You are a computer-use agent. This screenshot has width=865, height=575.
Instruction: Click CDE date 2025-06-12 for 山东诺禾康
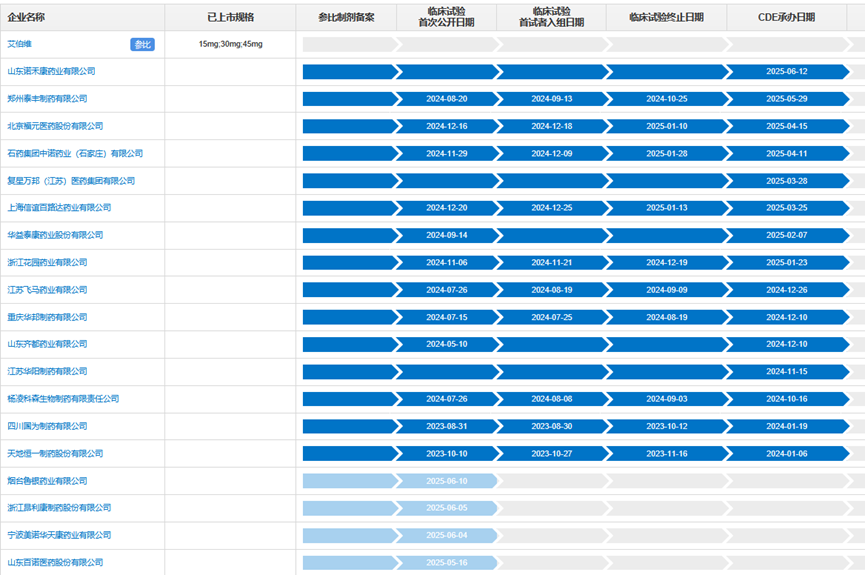(x=787, y=71)
